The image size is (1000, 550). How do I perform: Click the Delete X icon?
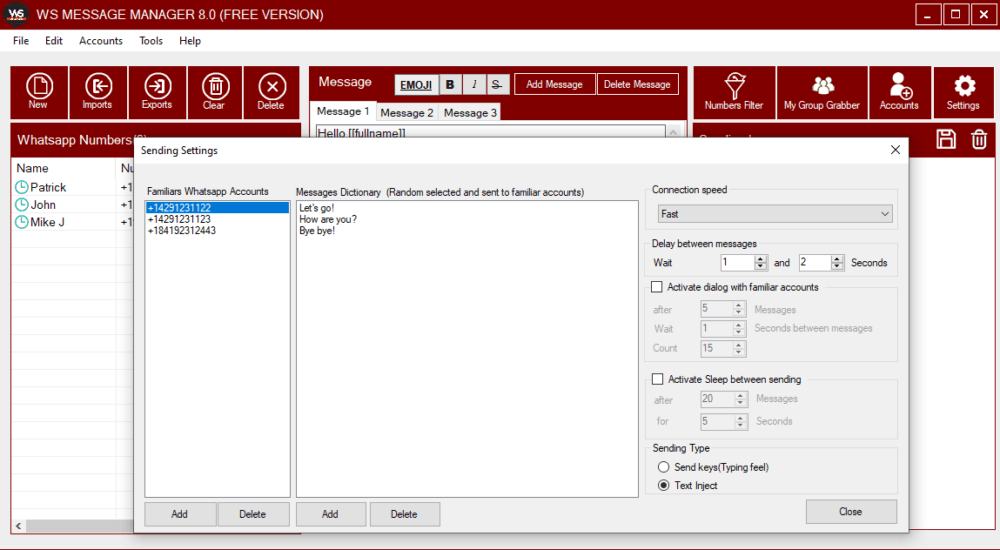click(x=272, y=93)
